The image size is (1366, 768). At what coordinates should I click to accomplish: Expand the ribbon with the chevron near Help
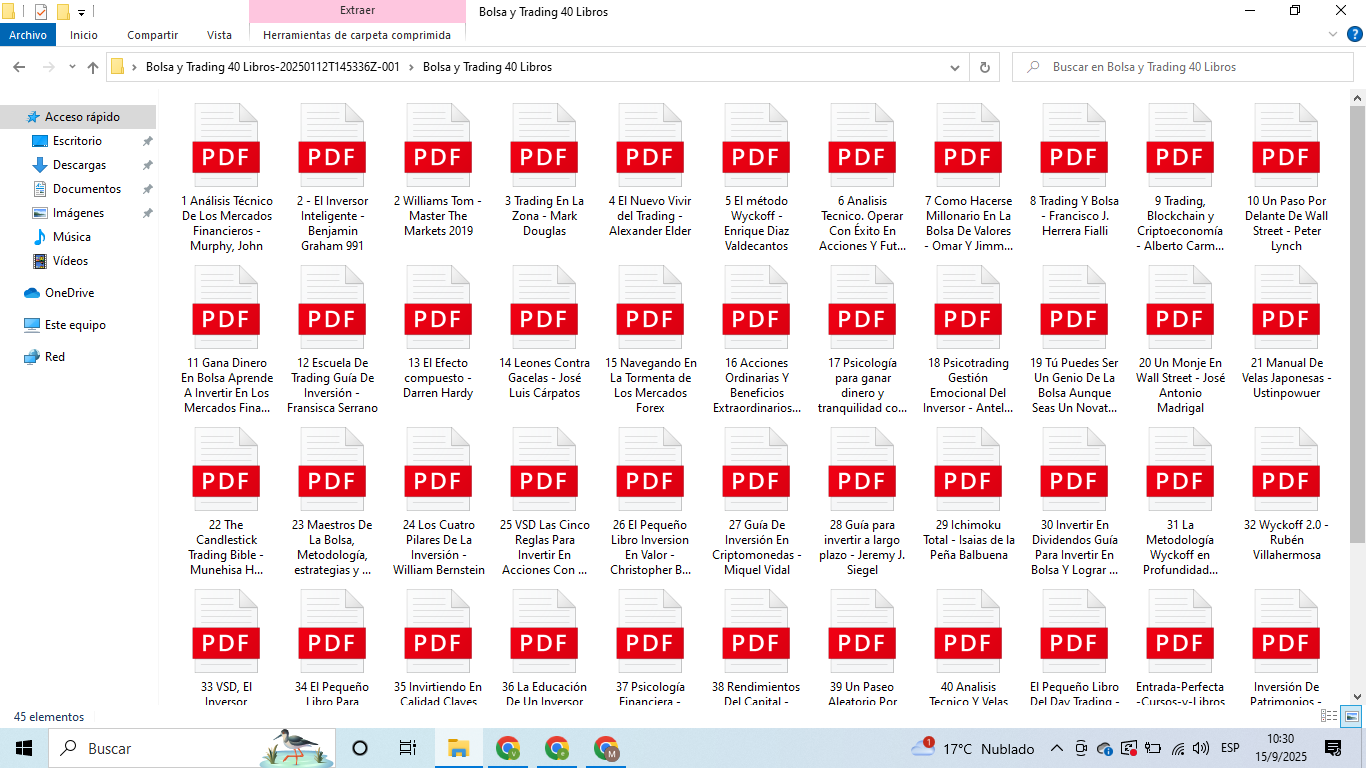[x=1334, y=34]
